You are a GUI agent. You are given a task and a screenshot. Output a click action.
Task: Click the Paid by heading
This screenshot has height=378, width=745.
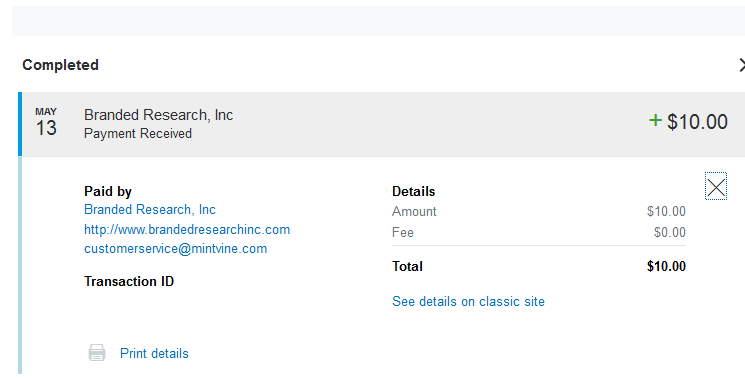click(108, 191)
